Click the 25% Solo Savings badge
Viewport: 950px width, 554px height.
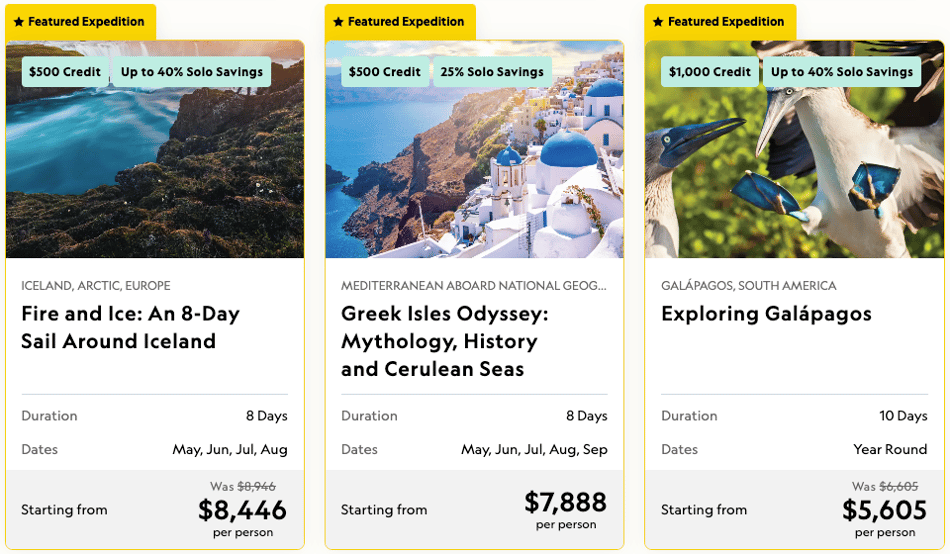492,72
